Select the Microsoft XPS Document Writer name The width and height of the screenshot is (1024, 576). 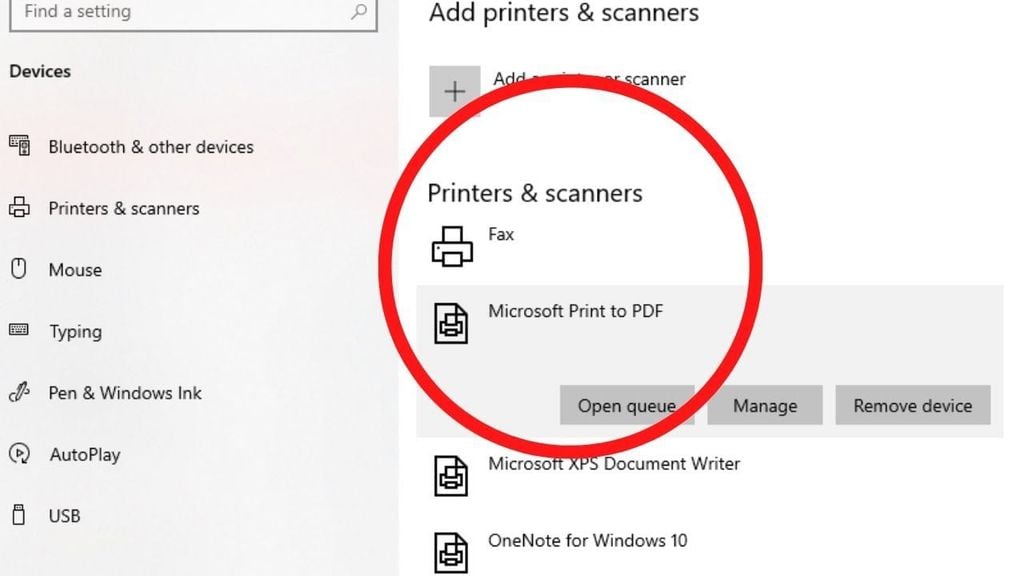point(614,464)
